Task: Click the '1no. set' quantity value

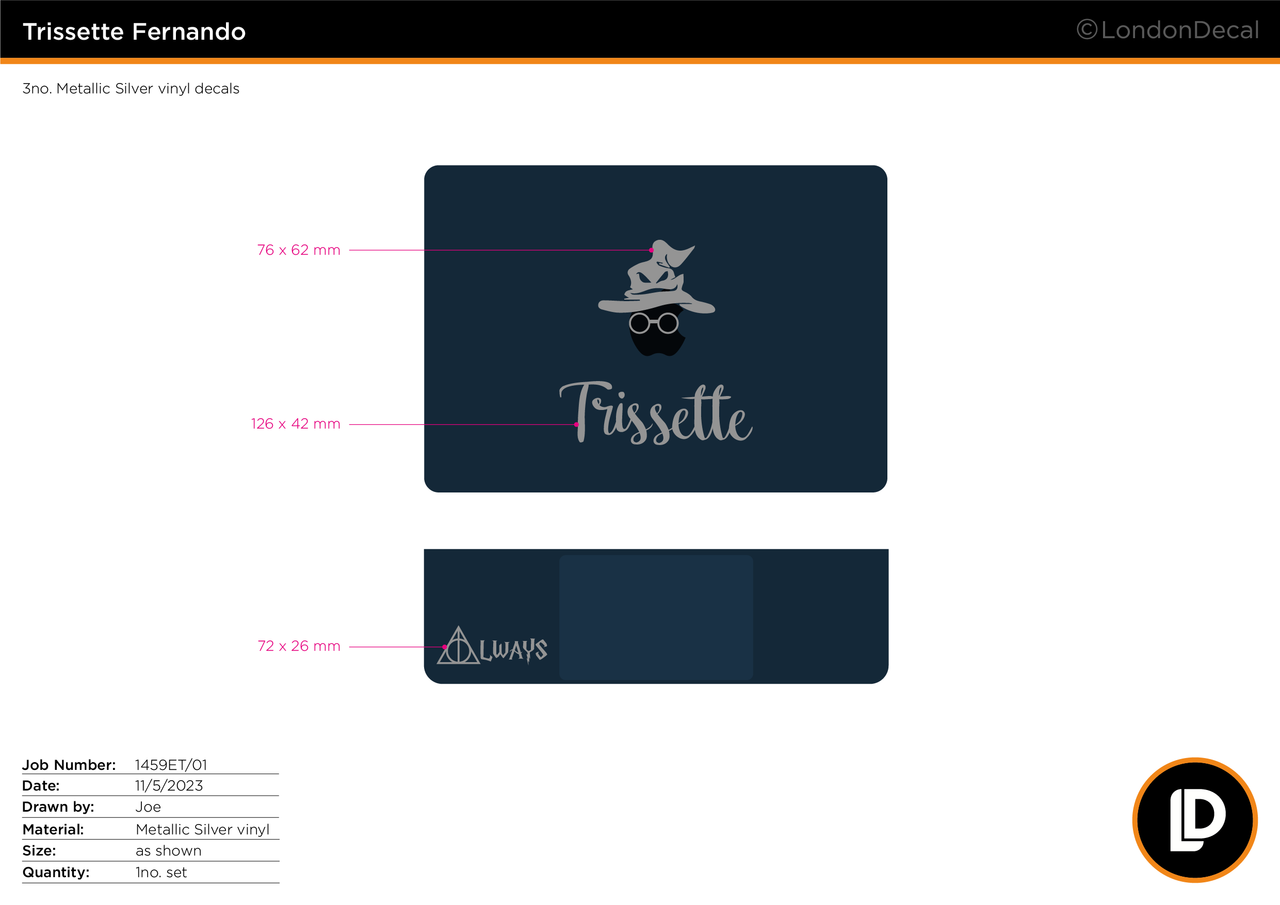Action: click(161, 872)
